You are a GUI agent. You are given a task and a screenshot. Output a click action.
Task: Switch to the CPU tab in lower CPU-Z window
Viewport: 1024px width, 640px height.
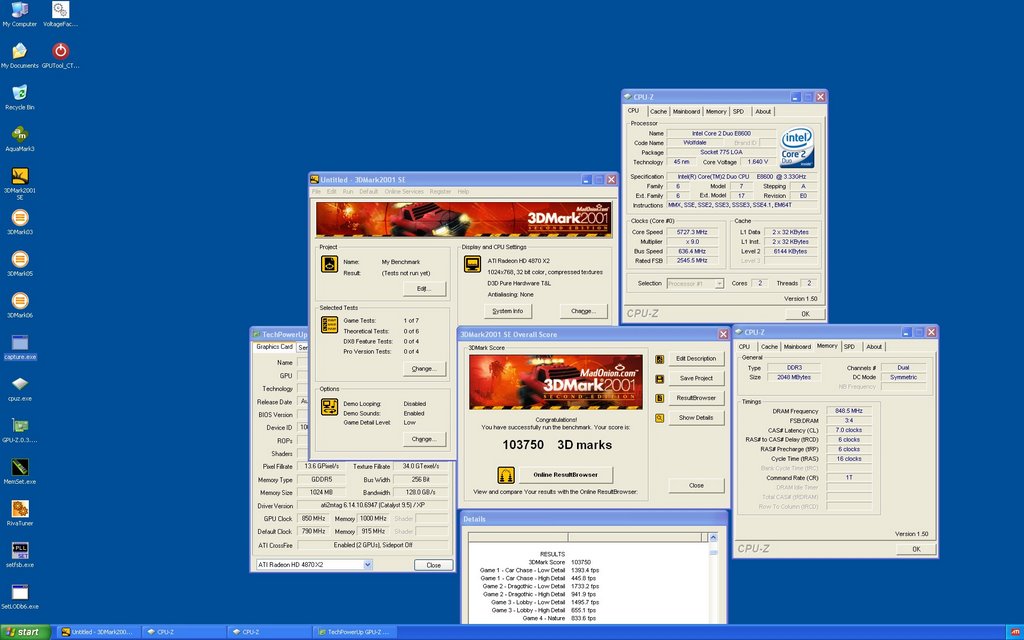coord(744,347)
